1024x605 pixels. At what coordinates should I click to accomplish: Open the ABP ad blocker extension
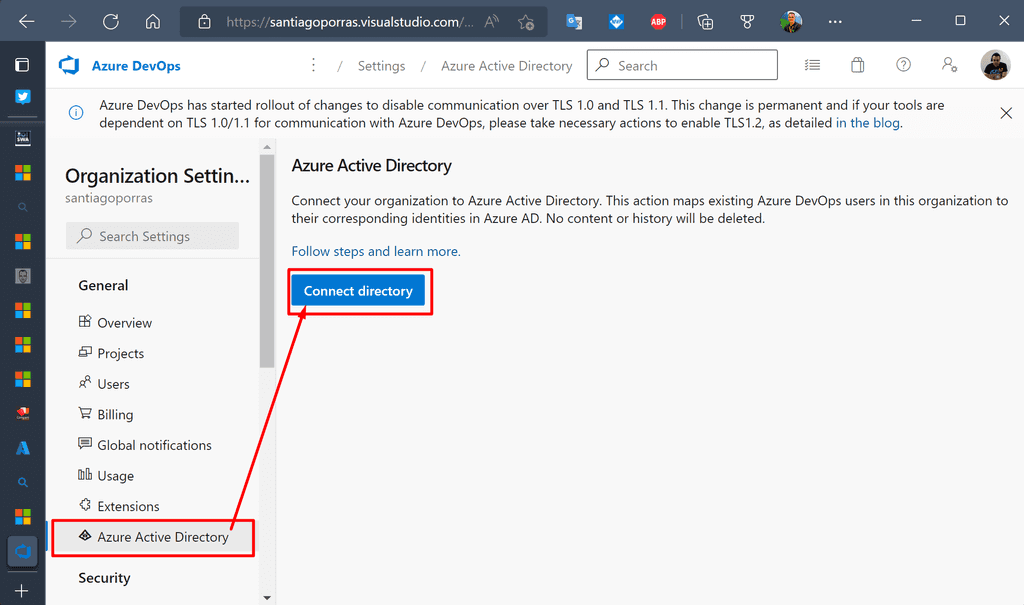(x=658, y=22)
